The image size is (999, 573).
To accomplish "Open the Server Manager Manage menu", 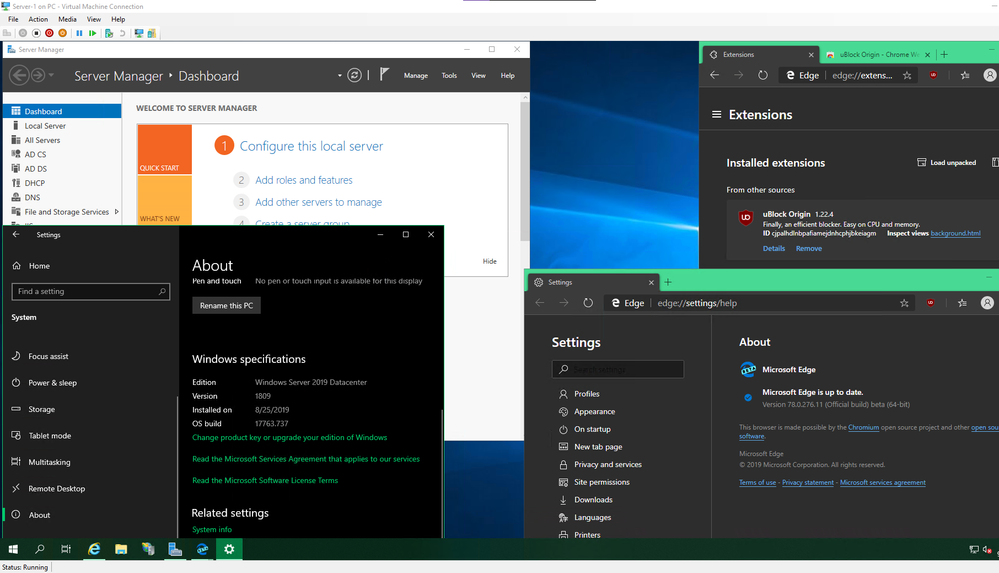I will (415, 75).
